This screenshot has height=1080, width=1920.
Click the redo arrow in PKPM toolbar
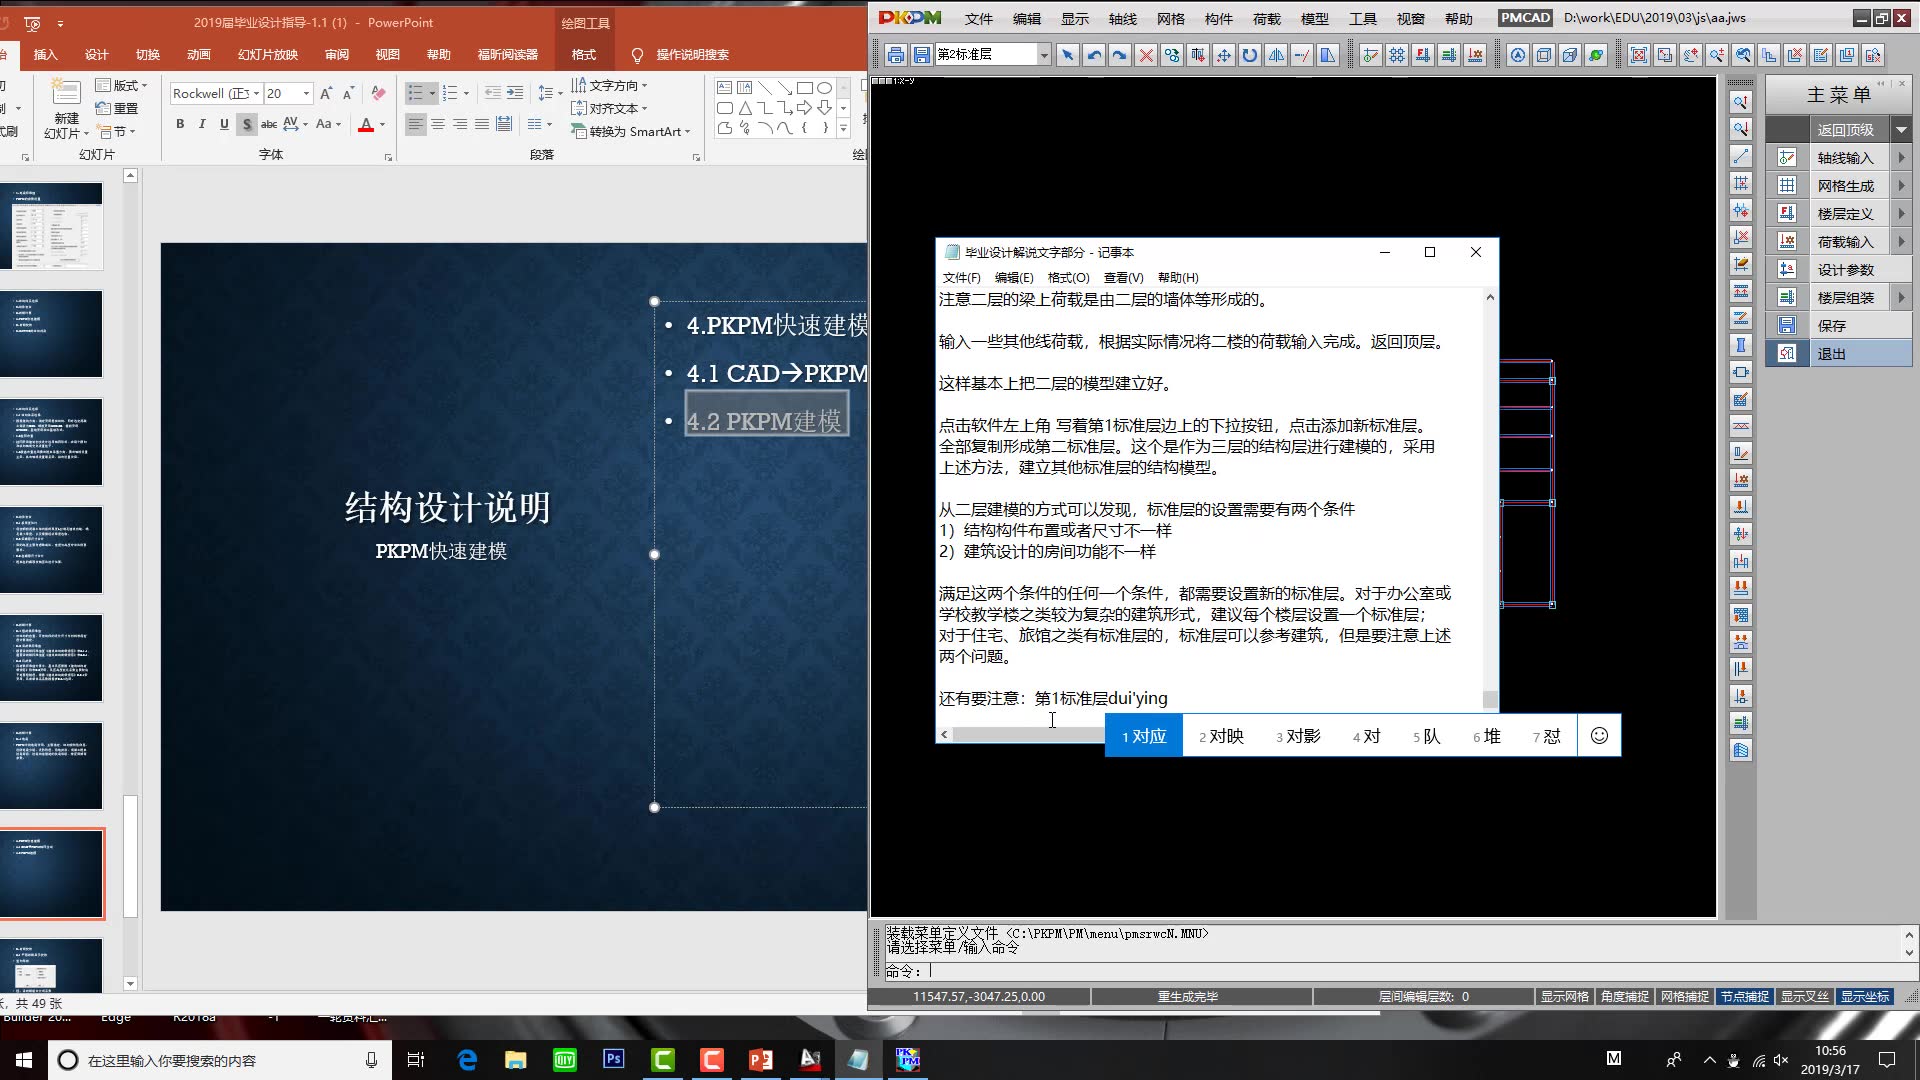1120,55
